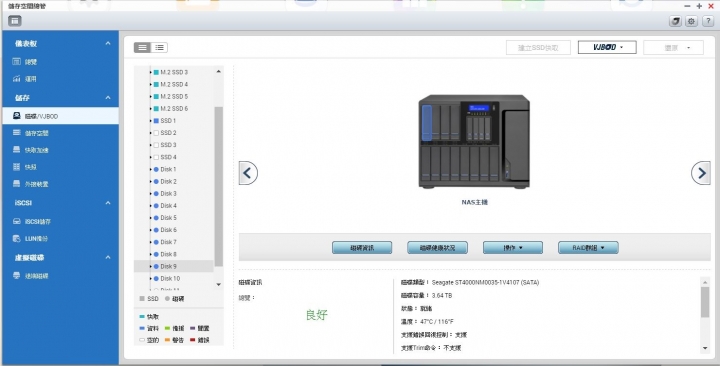
Task: Toggle the navigation panel icon at top-left
Action: 15,21
